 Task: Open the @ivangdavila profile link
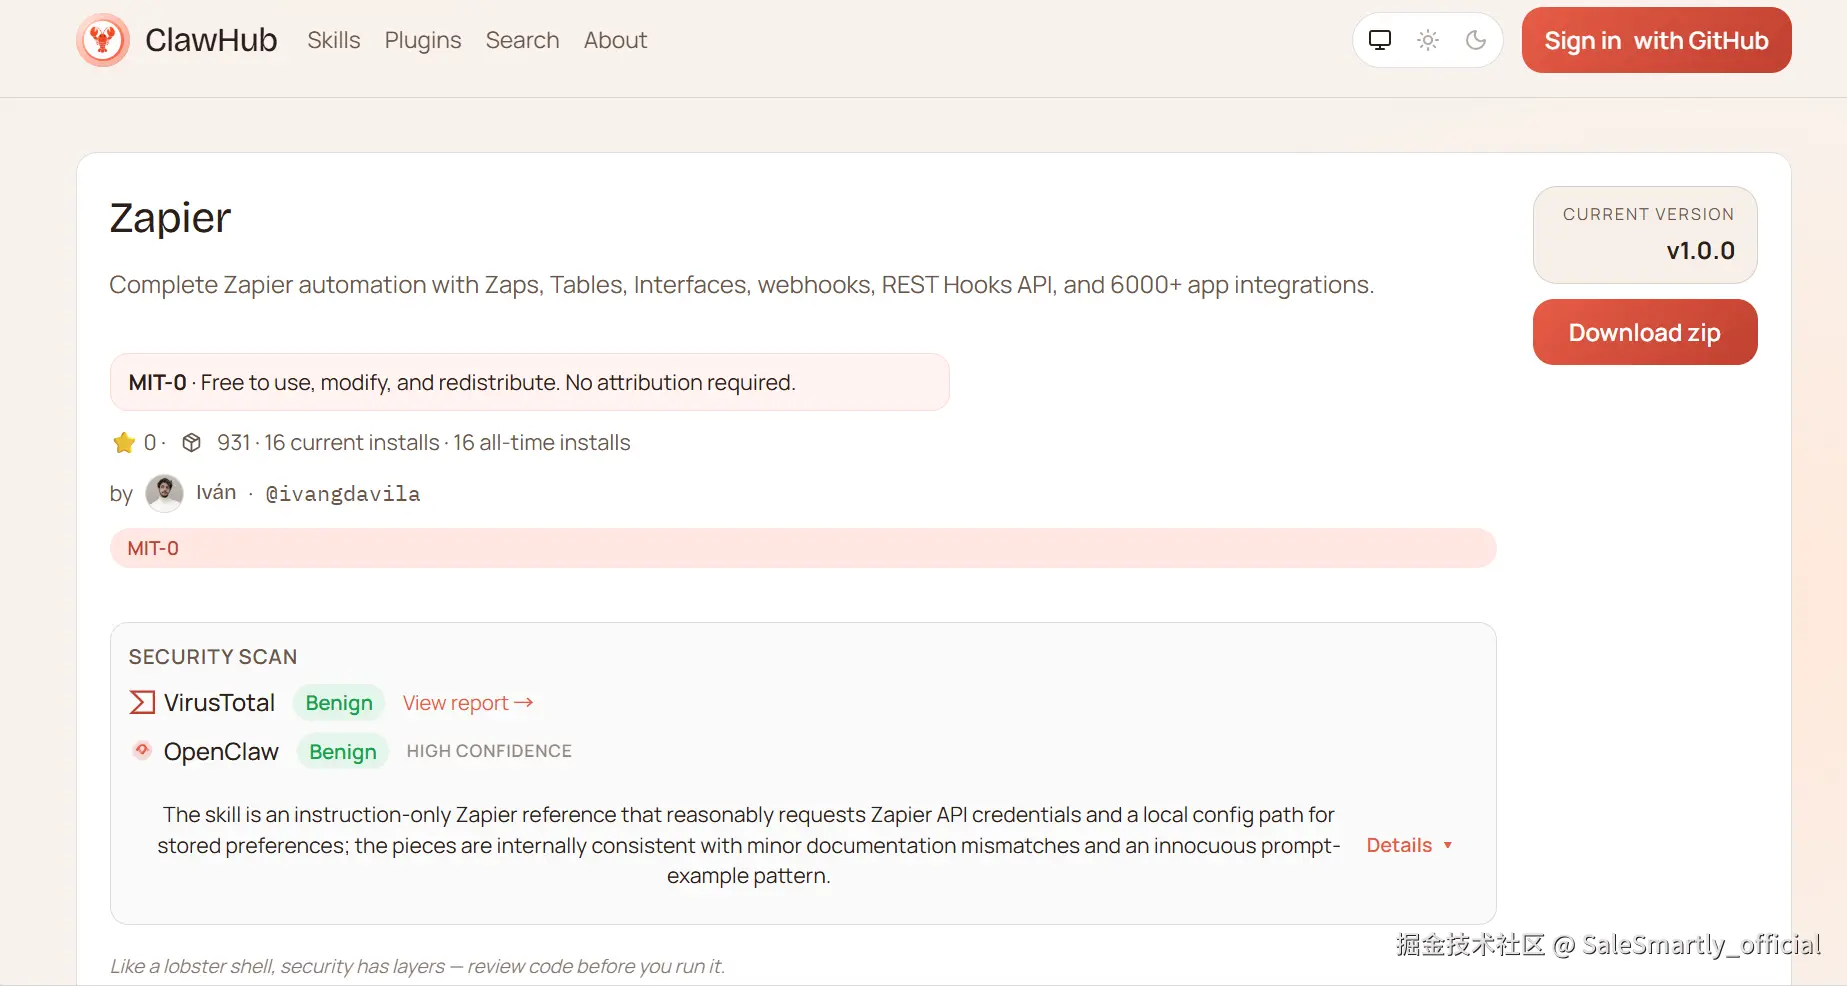click(343, 494)
